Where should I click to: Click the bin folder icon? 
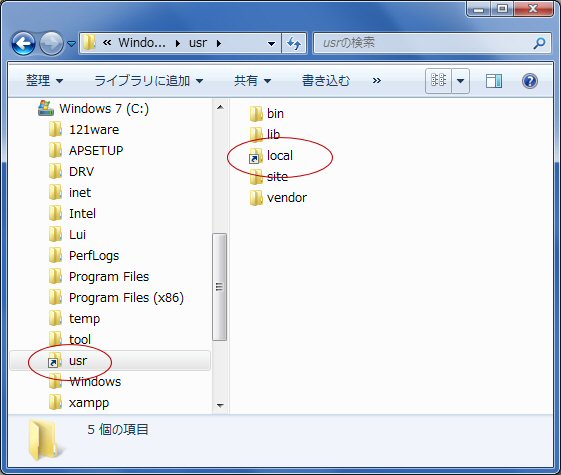tap(256, 114)
